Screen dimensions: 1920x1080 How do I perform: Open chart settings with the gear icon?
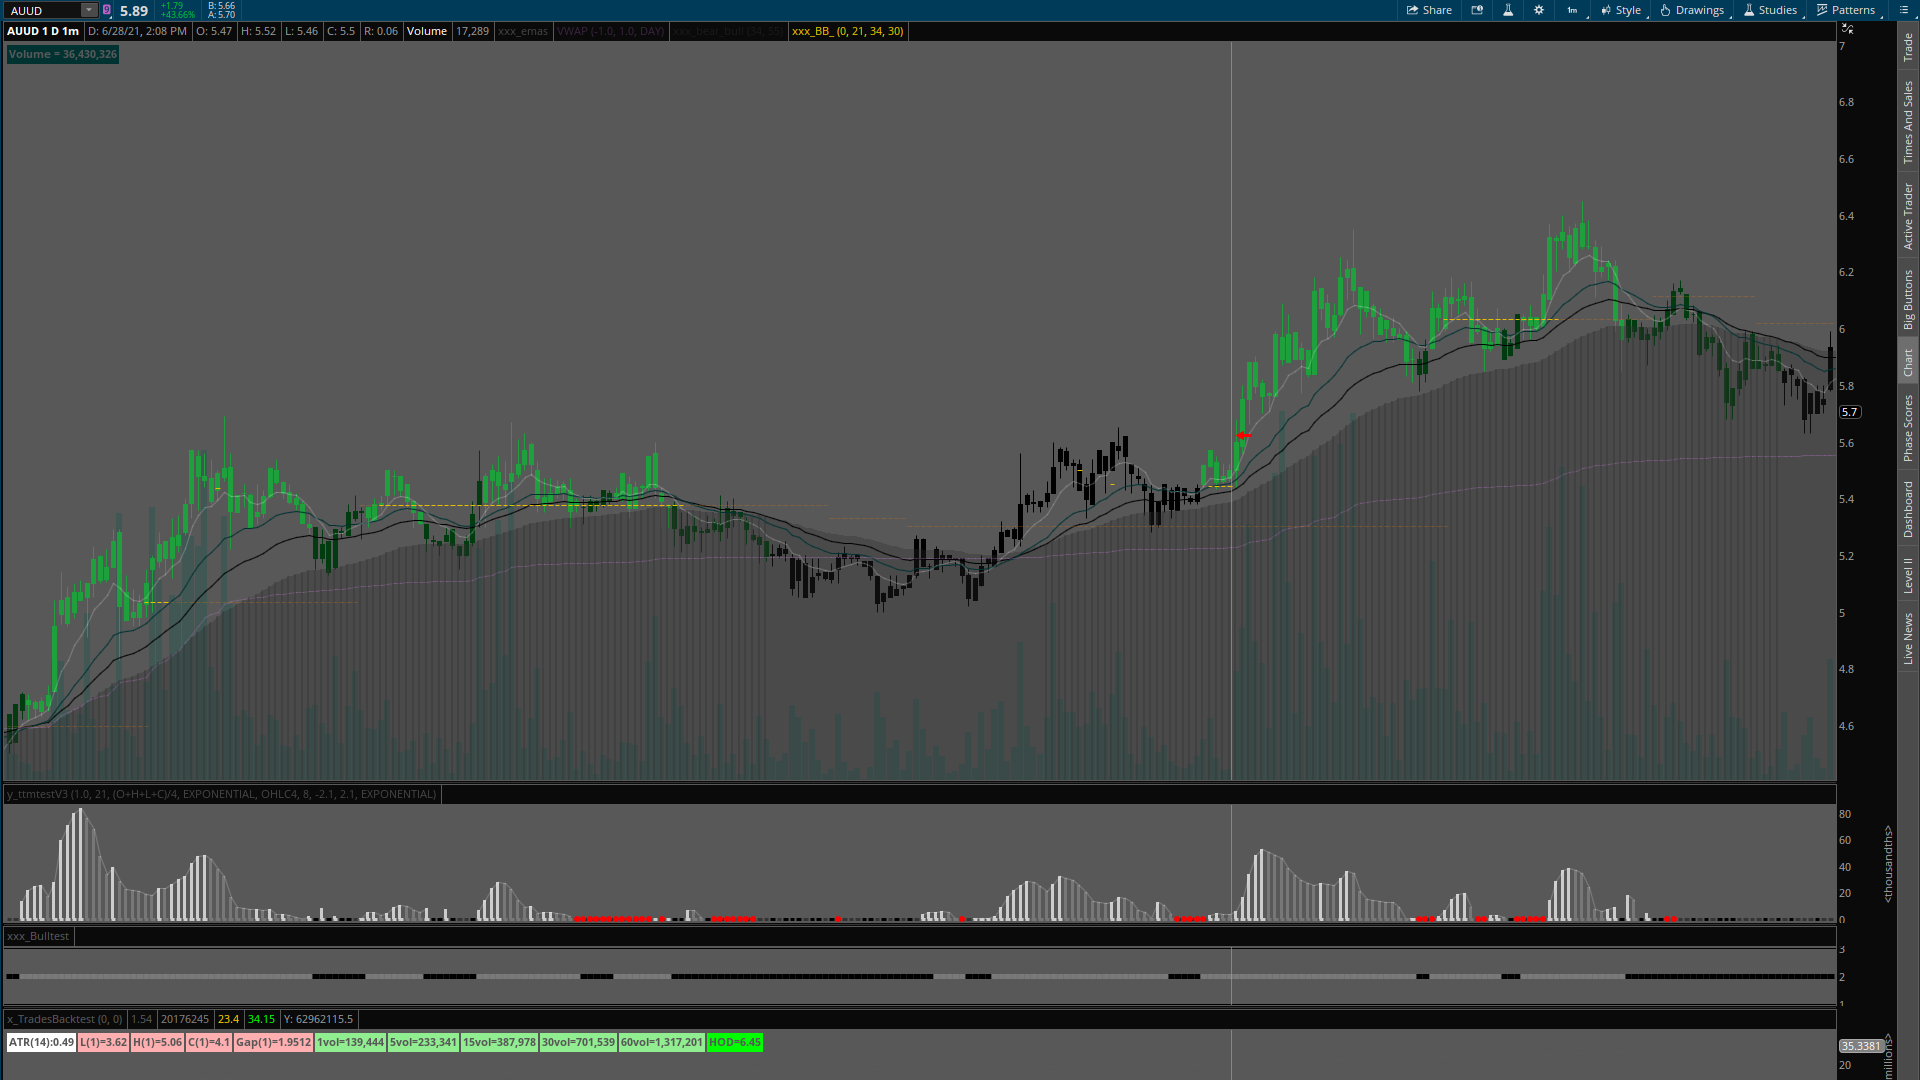coord(1539,10)
